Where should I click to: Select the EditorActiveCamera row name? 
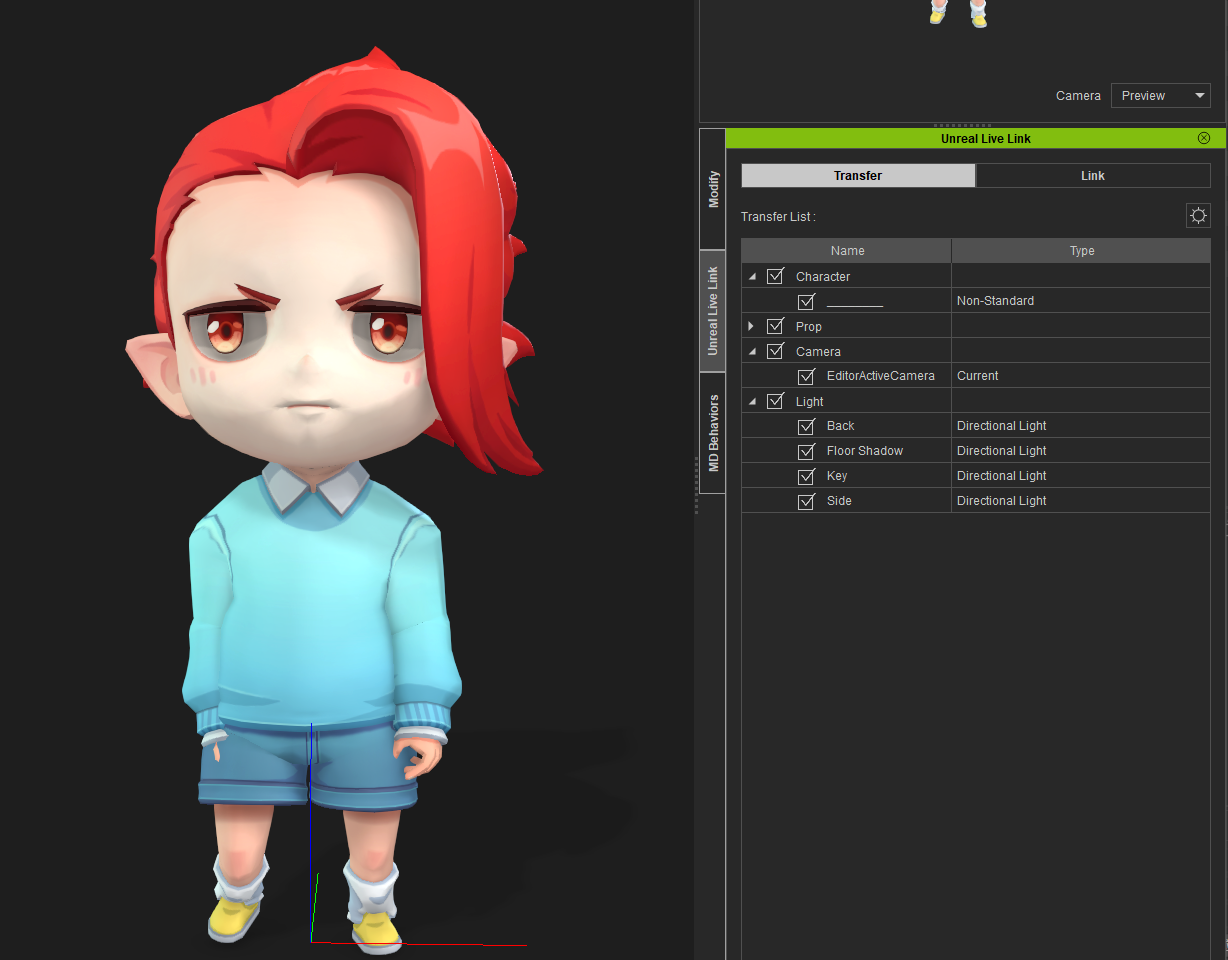[x=880, y=376]
